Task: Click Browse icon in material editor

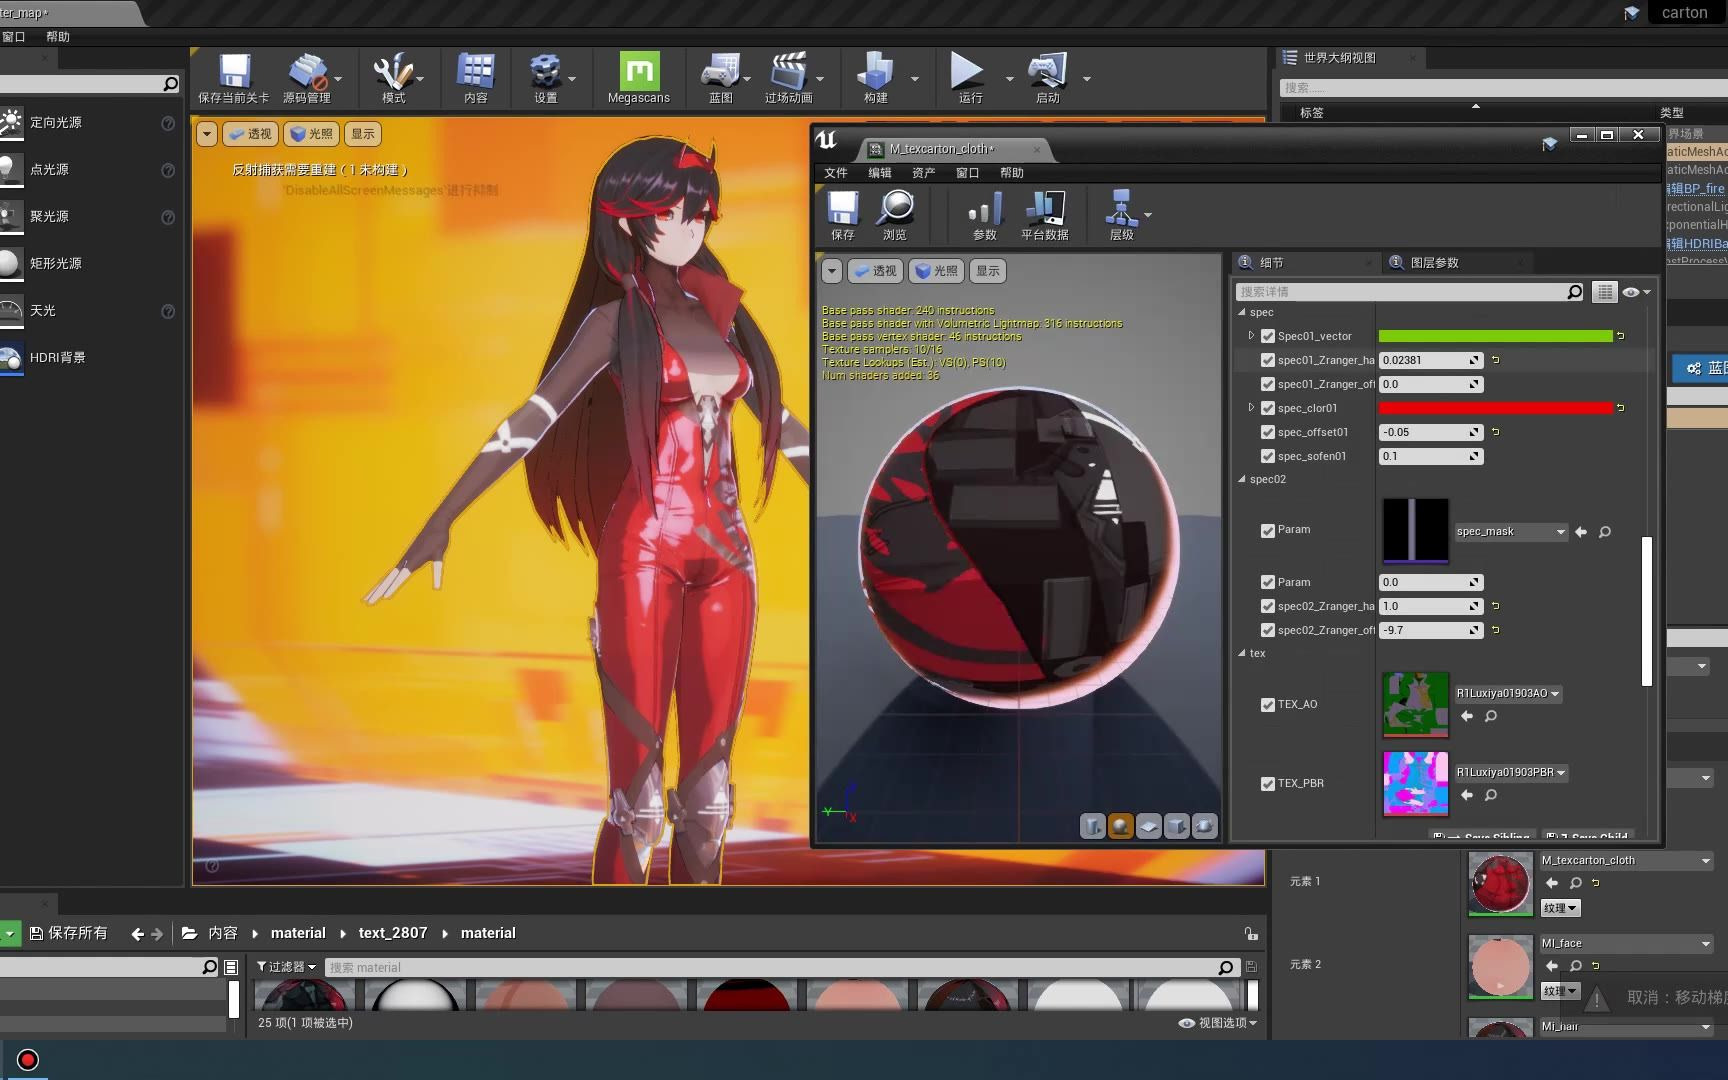Action: 895,215
